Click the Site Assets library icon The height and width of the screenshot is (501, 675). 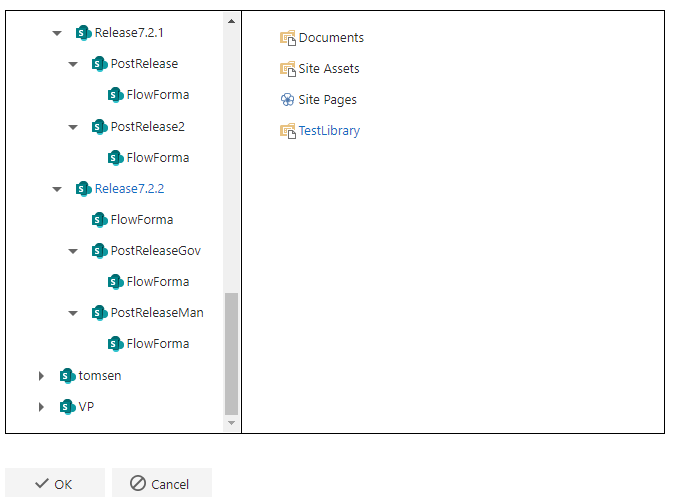click(x=288, y=69)
